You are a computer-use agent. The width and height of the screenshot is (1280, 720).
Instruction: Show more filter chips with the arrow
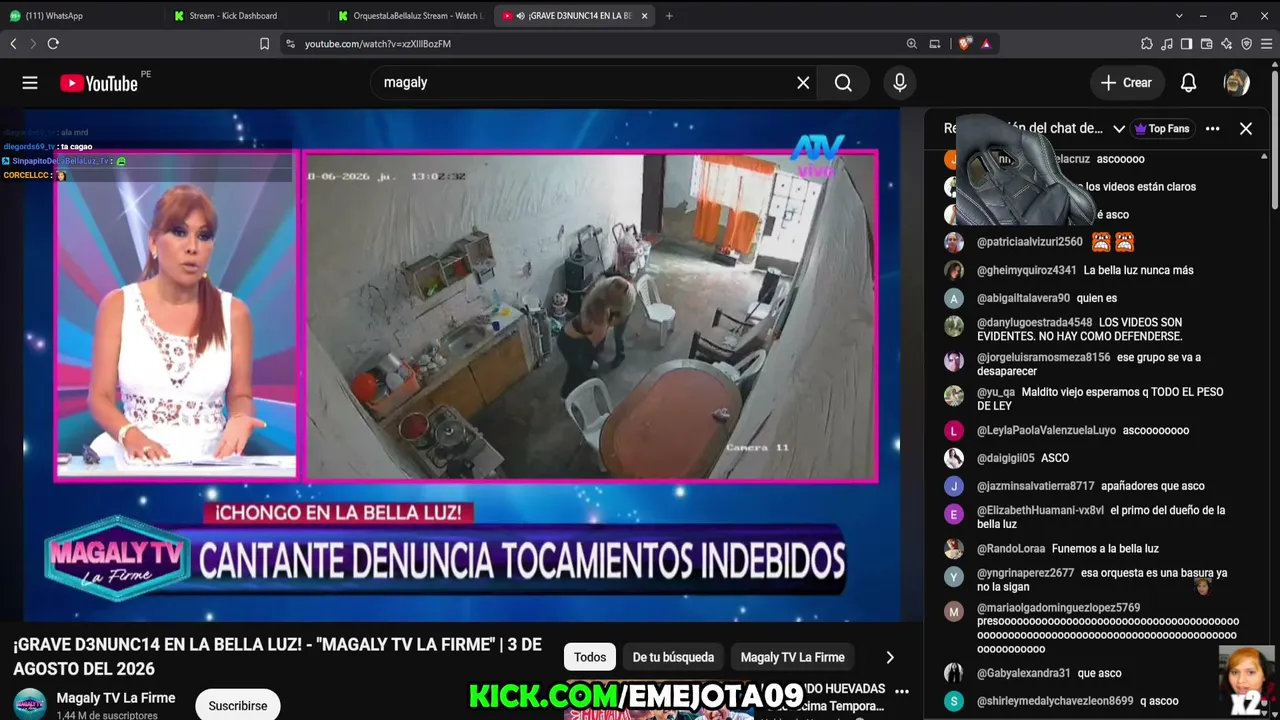click(x=890, y=657)
